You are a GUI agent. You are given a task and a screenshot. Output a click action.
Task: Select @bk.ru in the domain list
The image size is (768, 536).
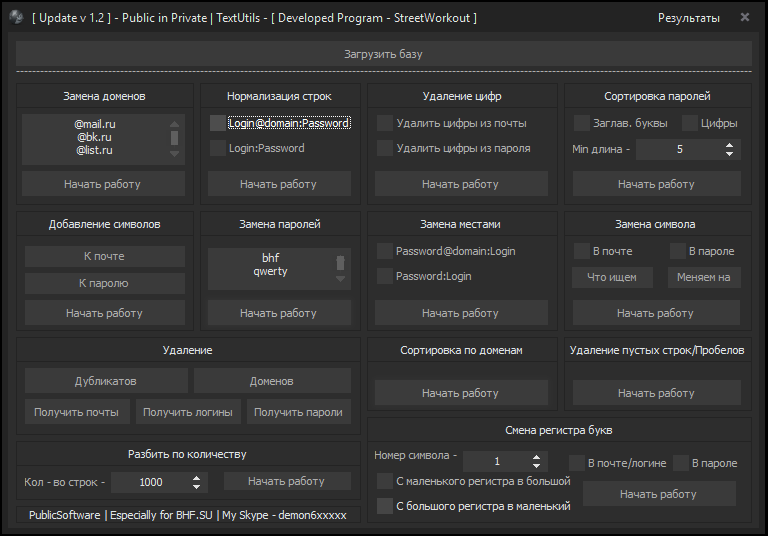coord(94,137)
